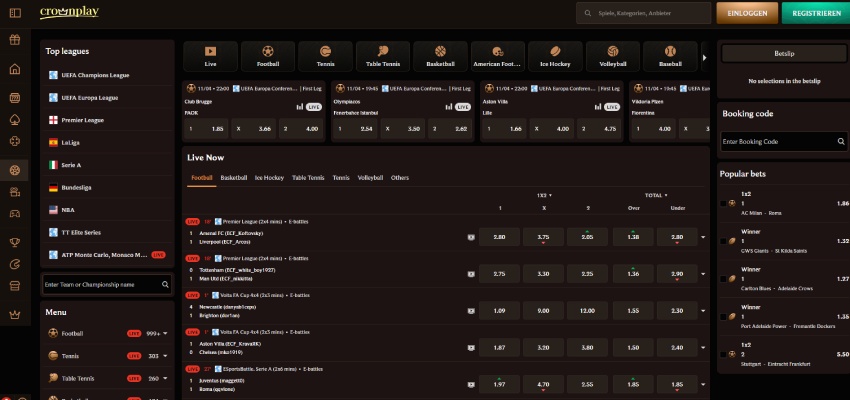Open the gamepad icon in sidebar
The image size is (850, 400).
coord(15,214)
